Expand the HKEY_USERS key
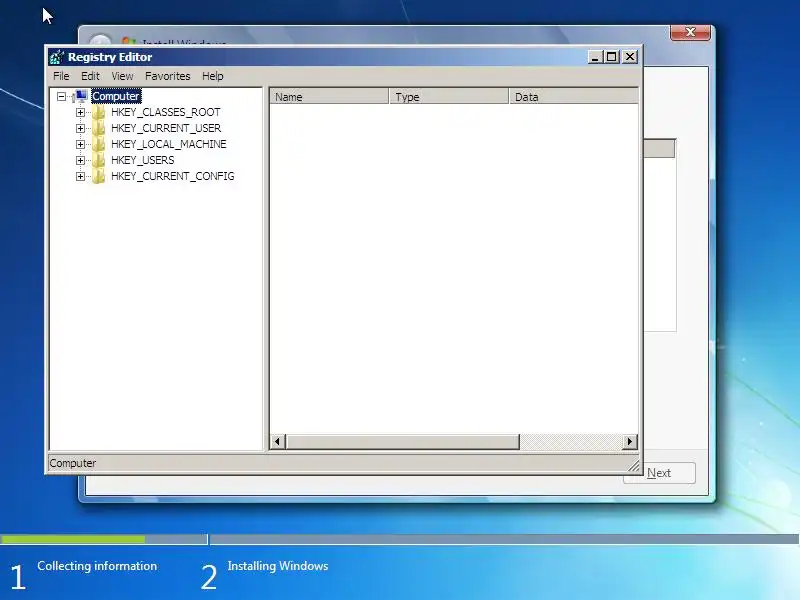This screenshot has width=800, height=600. pyautogui.click(x=80, y=160)
